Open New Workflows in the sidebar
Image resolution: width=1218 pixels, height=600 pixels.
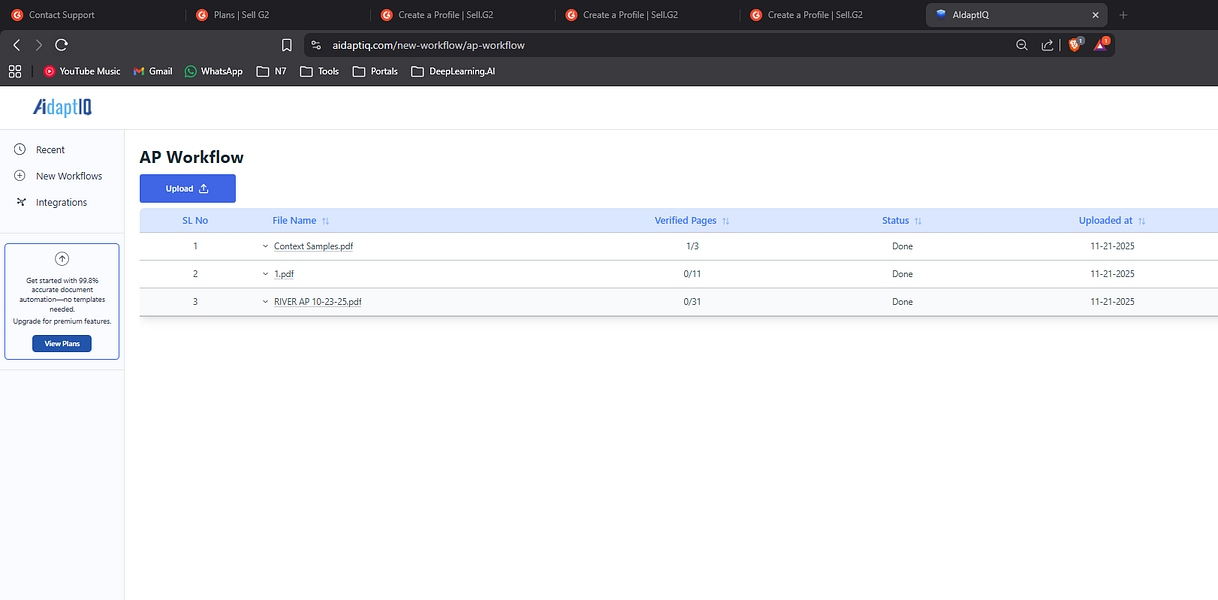[x=69, y=176]
